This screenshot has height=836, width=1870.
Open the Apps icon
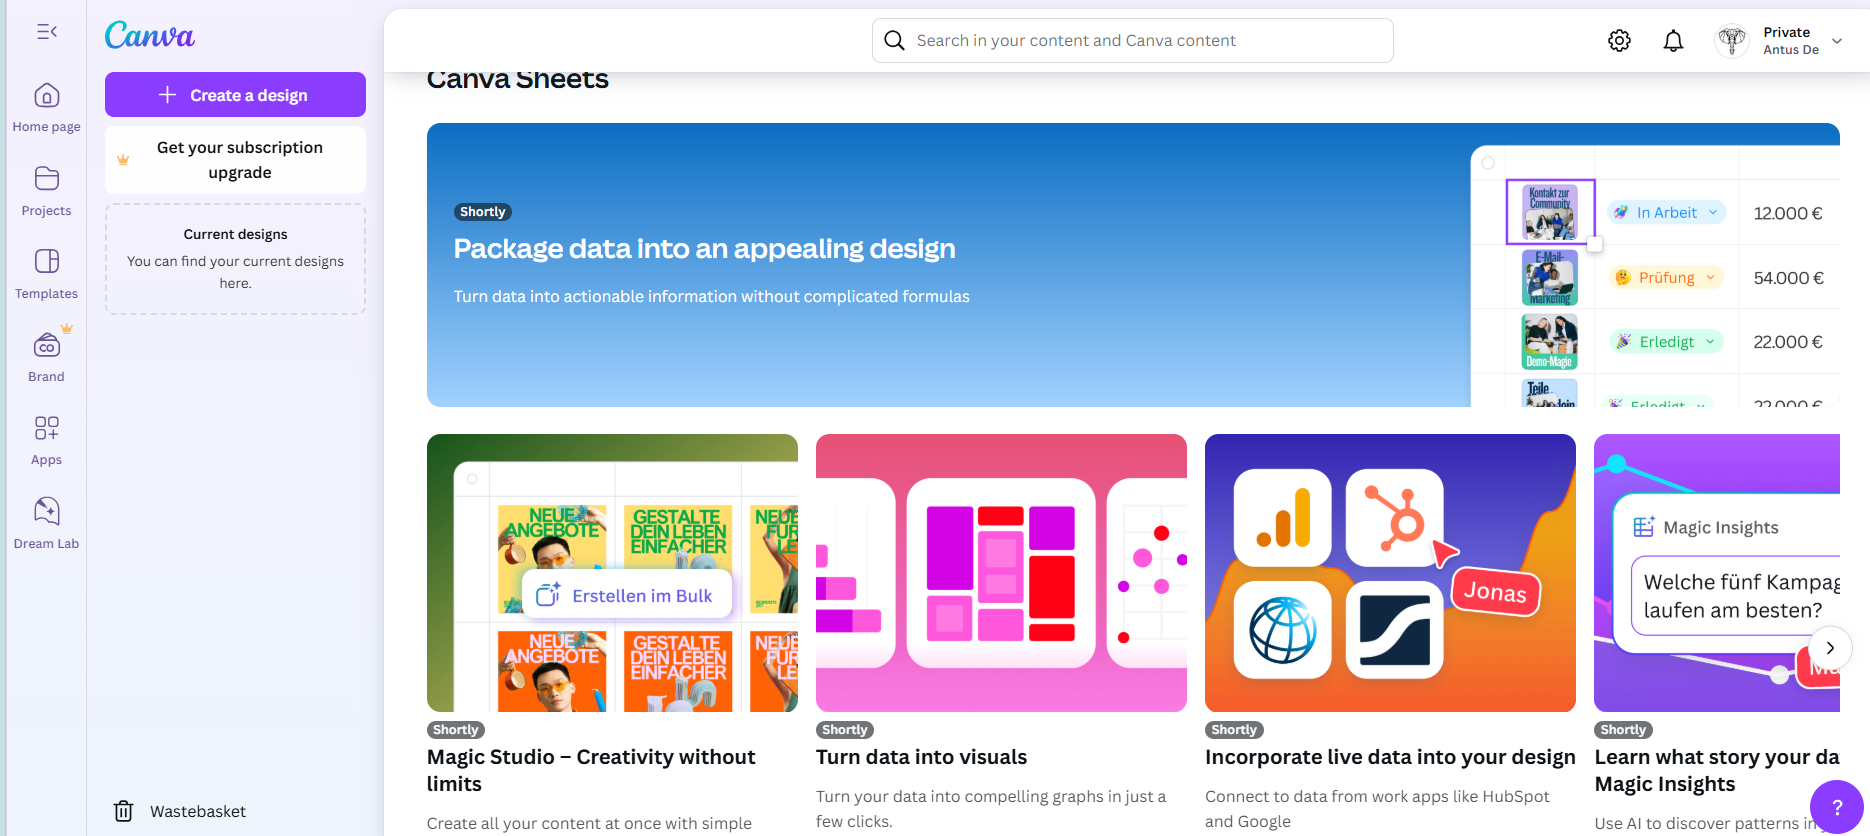(x=46, y=428)
